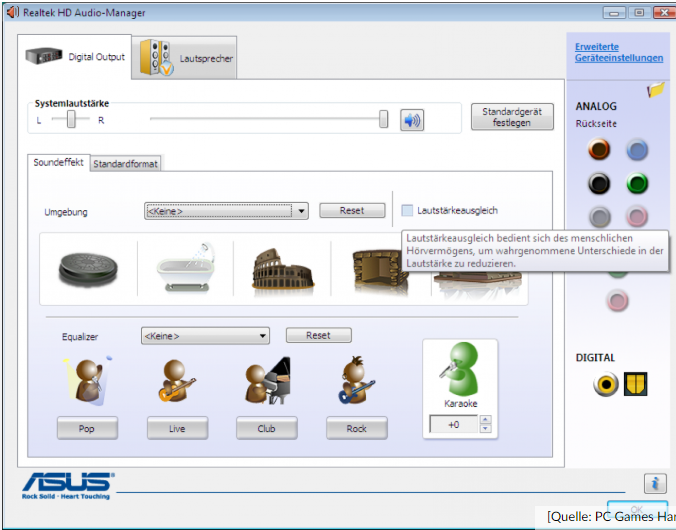The height and width of the screenshot is (530, 676).
Task: Click the gray analog rear jack
Action: (x=600, y=216)
